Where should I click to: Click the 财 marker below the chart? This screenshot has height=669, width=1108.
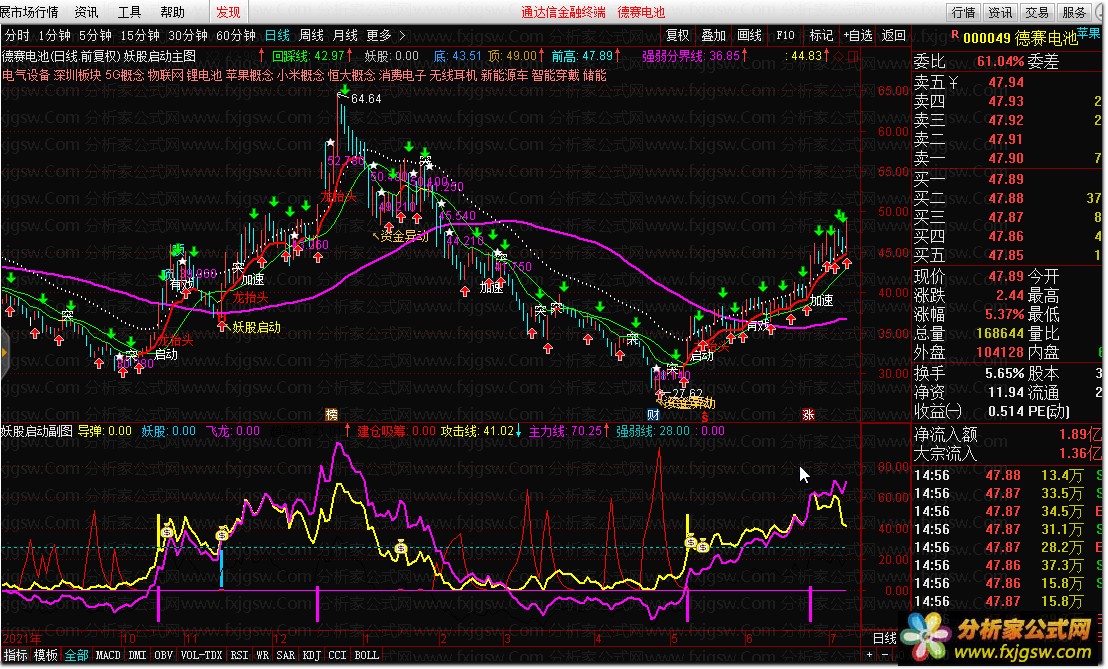tap(653, 415)
